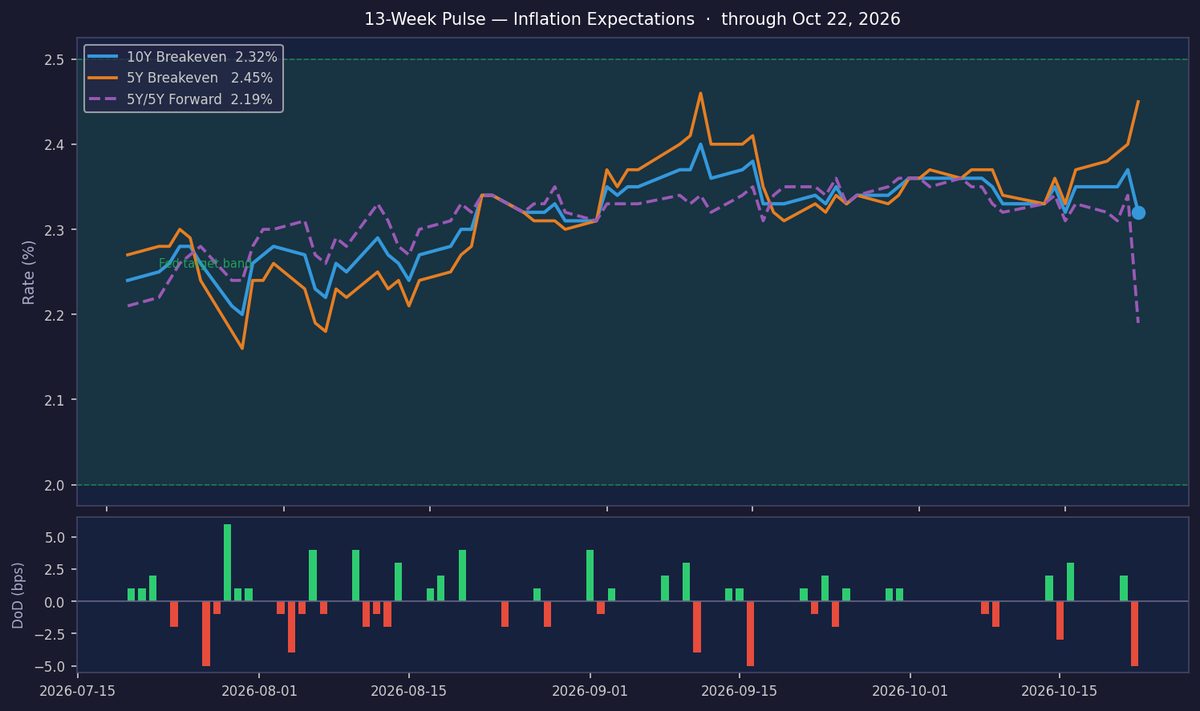The width and height of the screenshot is (1200, 711).
Task: Click the 'DoD (bps)' y-axis label
Action: [18, 595]
